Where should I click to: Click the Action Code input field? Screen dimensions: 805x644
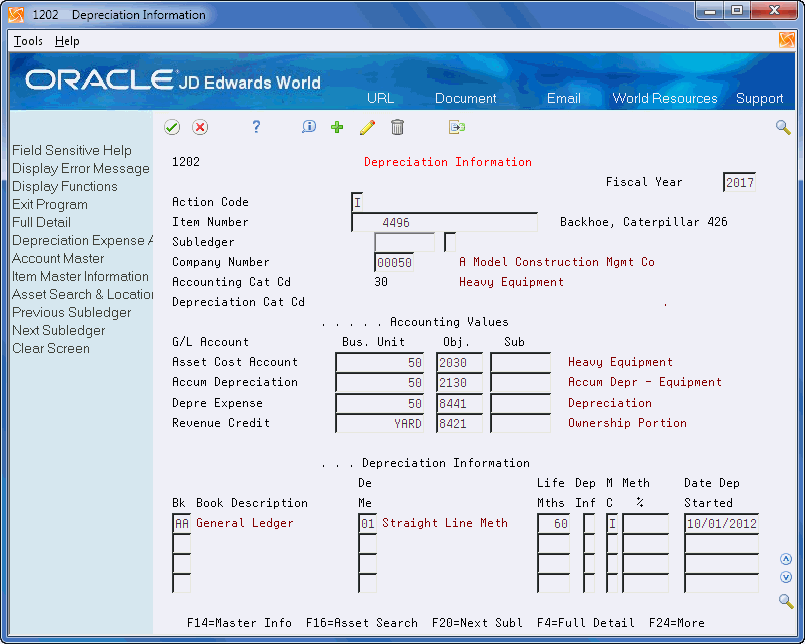357,202
